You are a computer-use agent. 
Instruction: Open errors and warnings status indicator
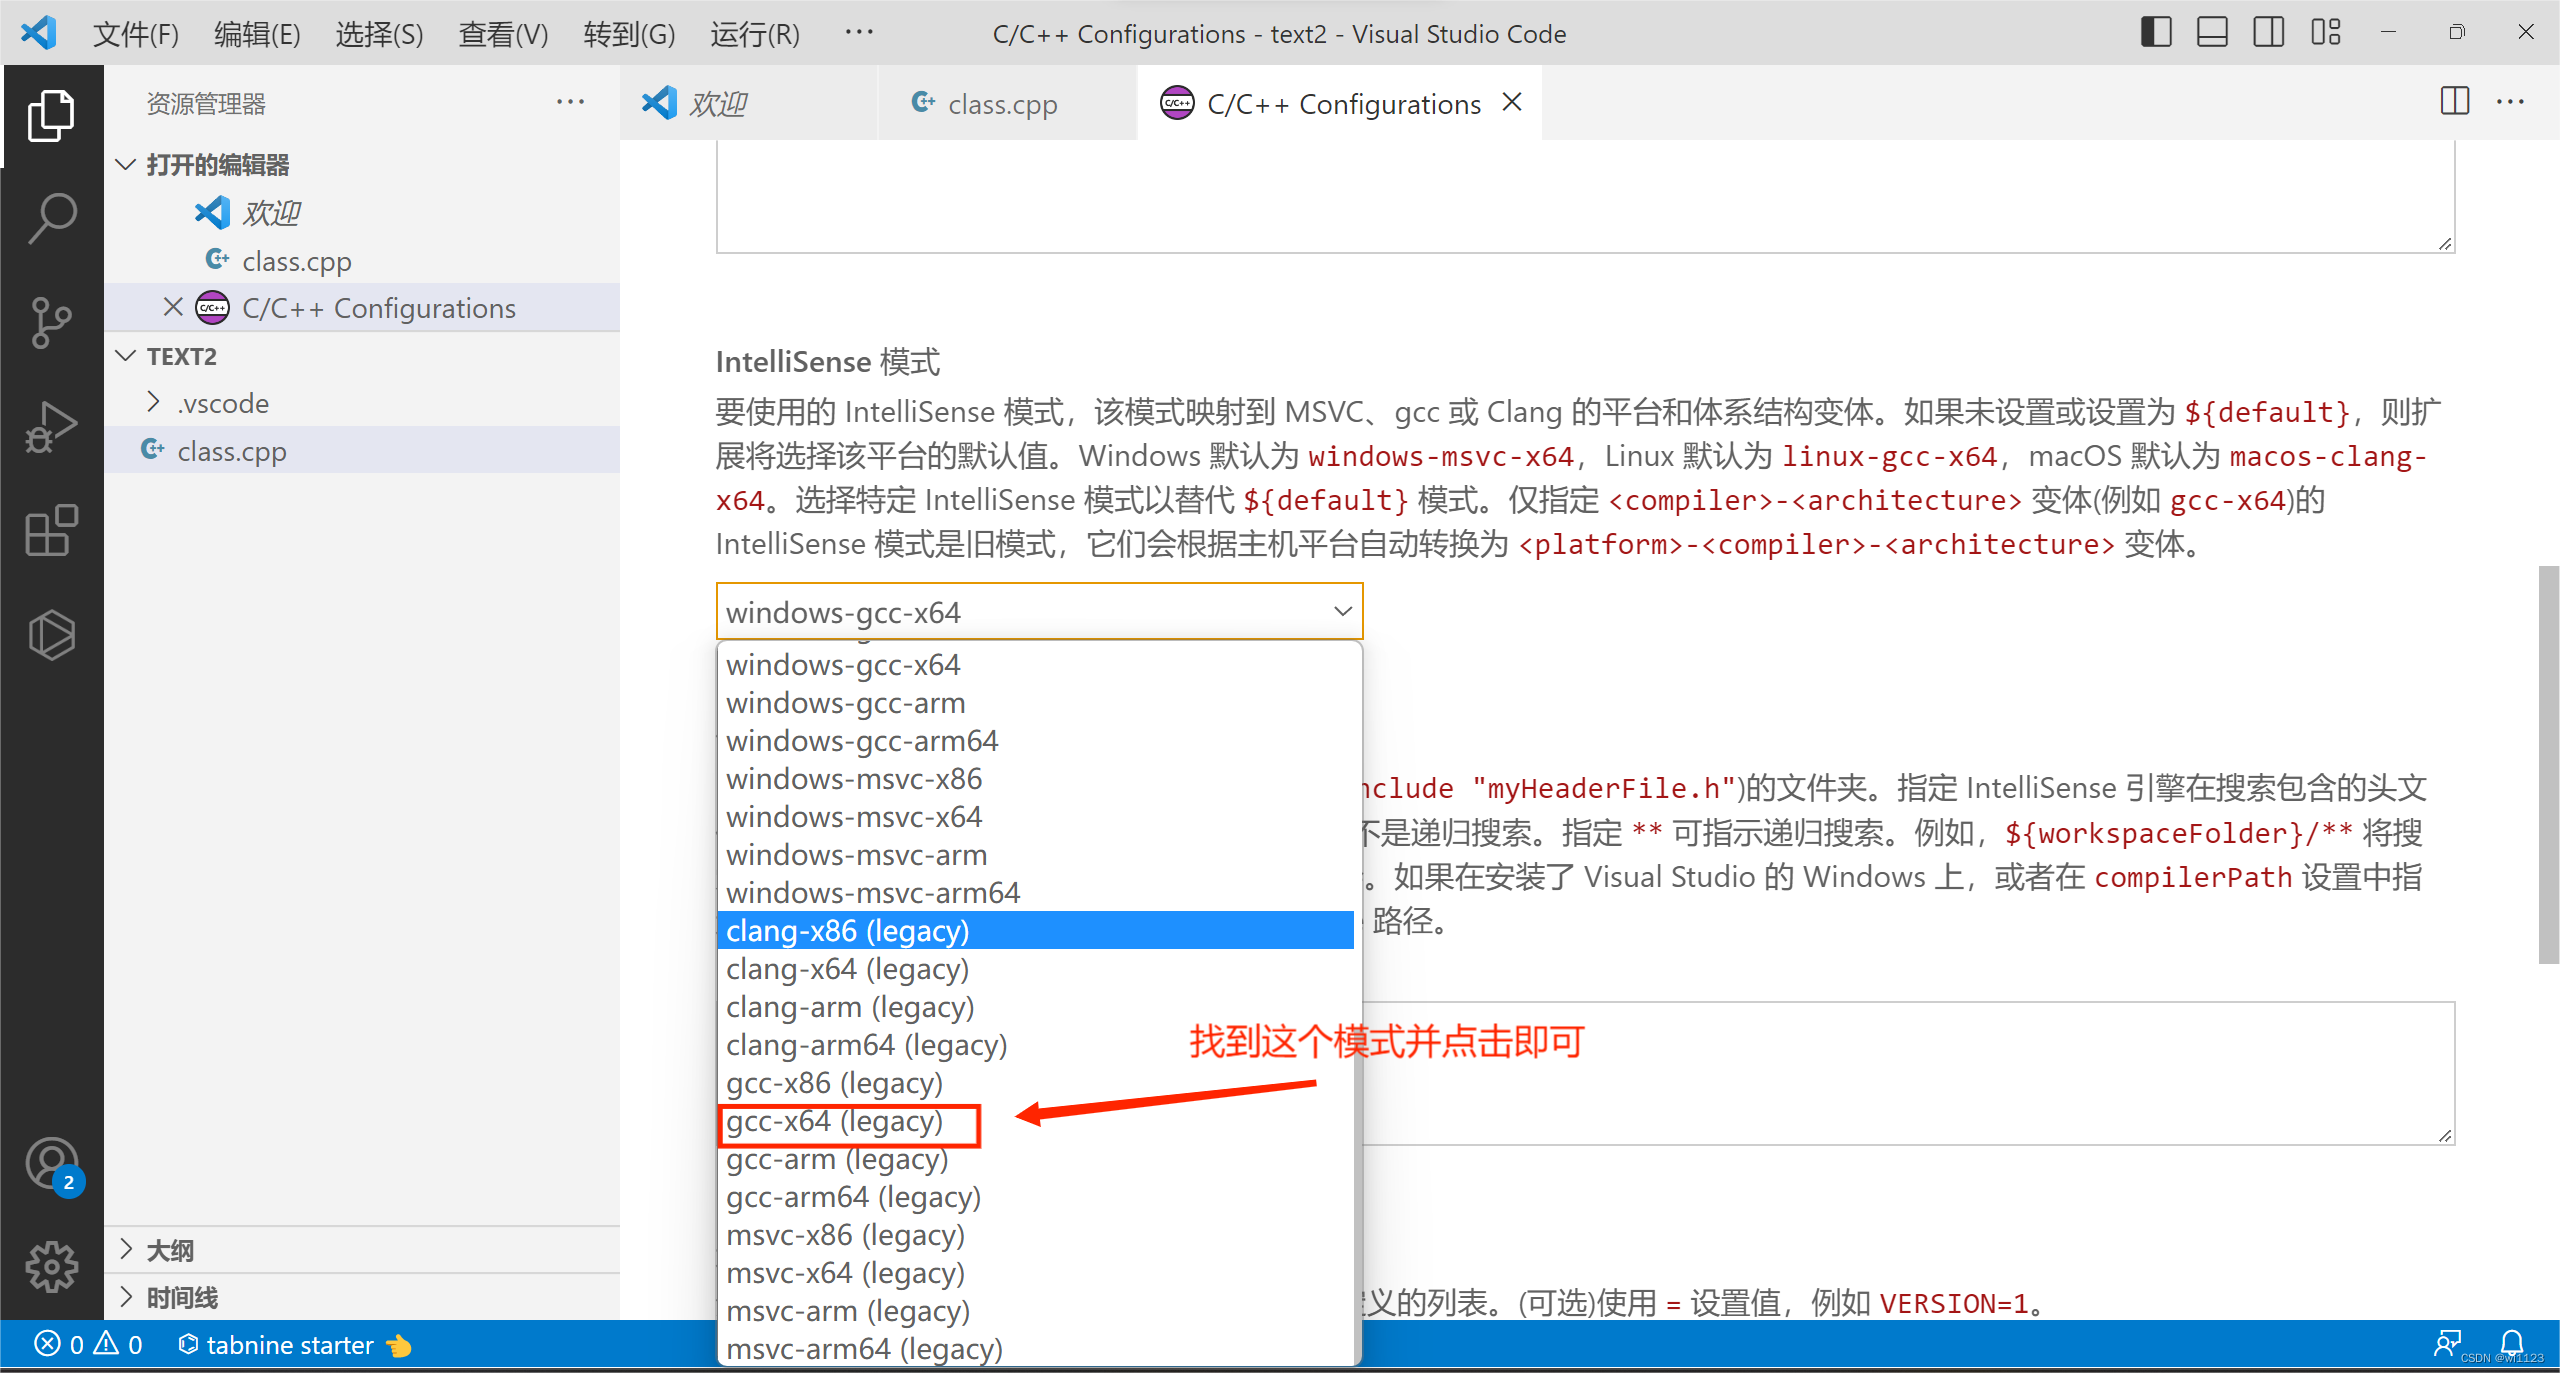(88, 1345)
